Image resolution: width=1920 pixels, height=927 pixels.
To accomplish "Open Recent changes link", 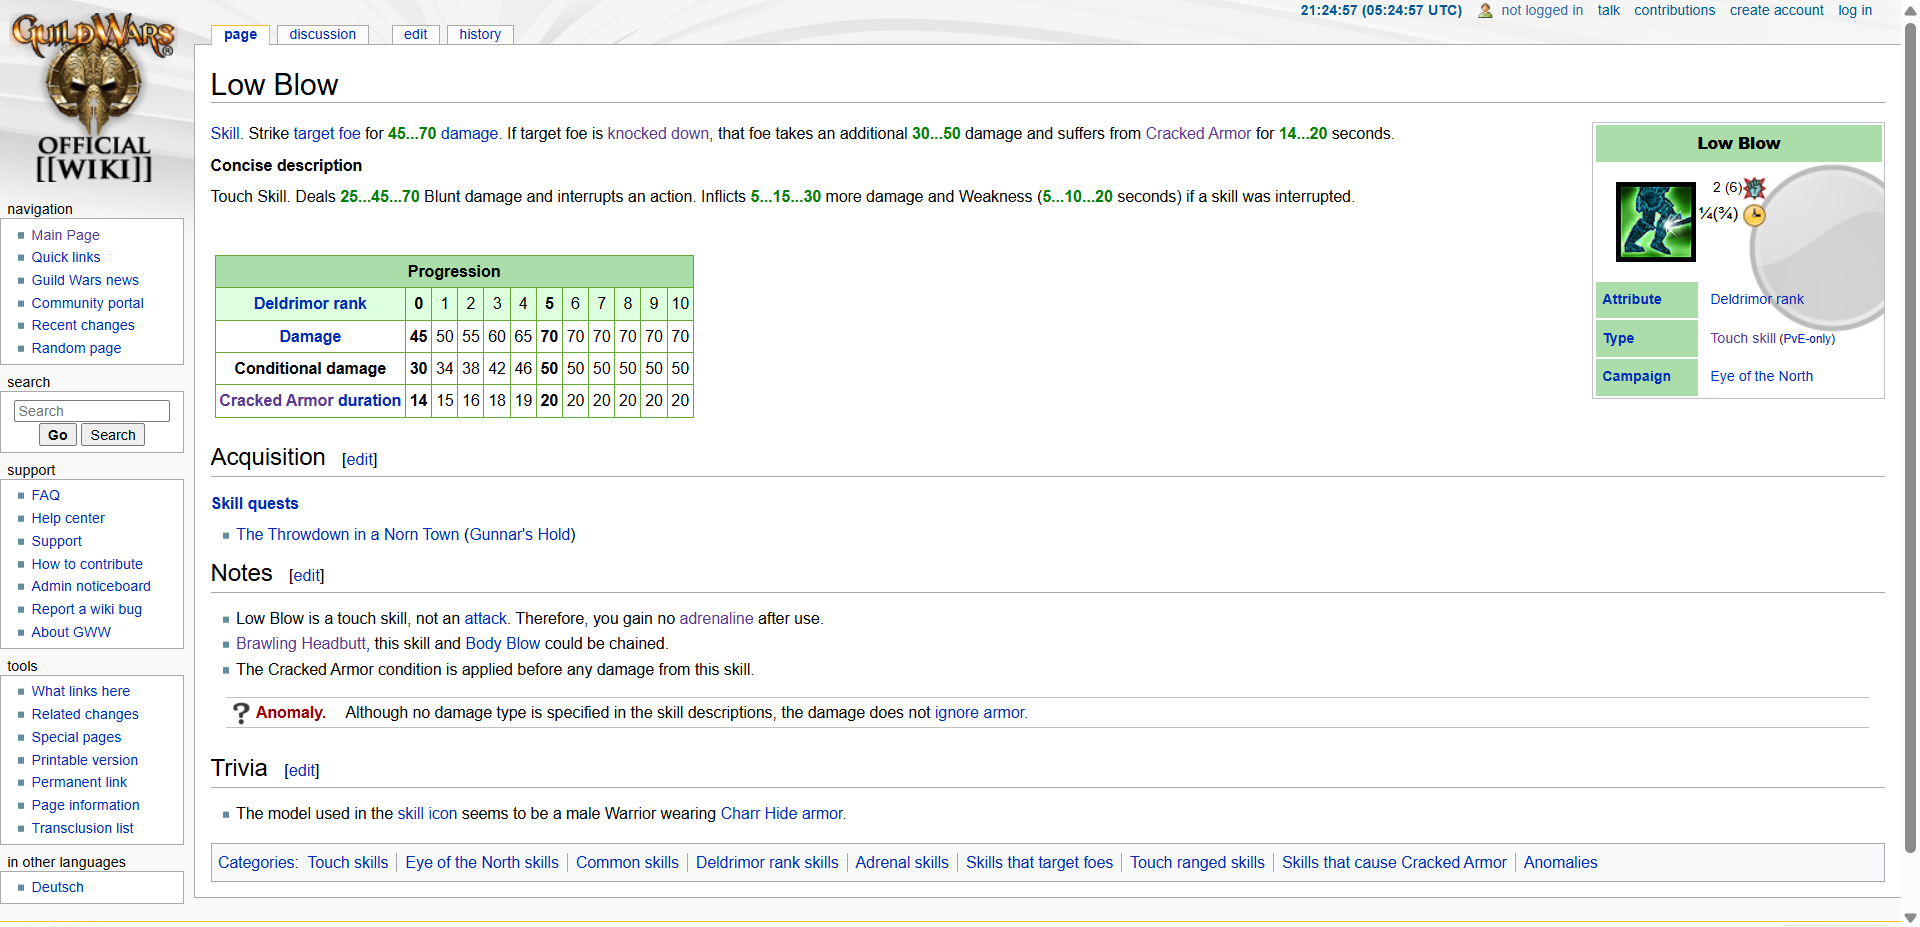I will [83, 325].
